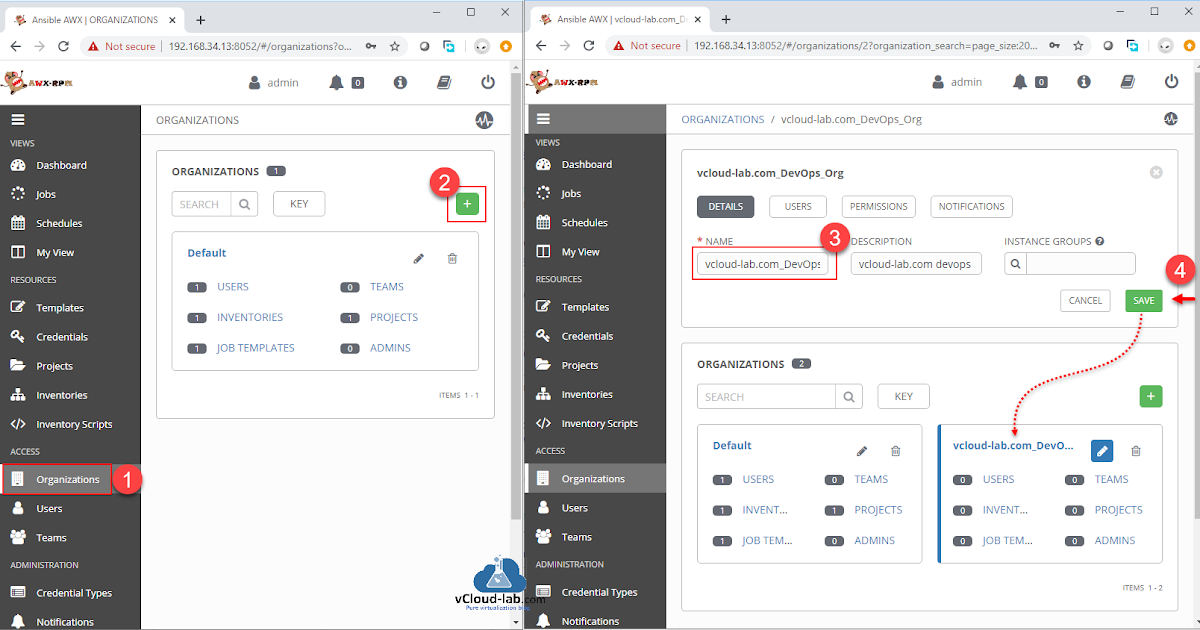
Task: Switch to USERS tab in organization form
Action: point(798,207)
